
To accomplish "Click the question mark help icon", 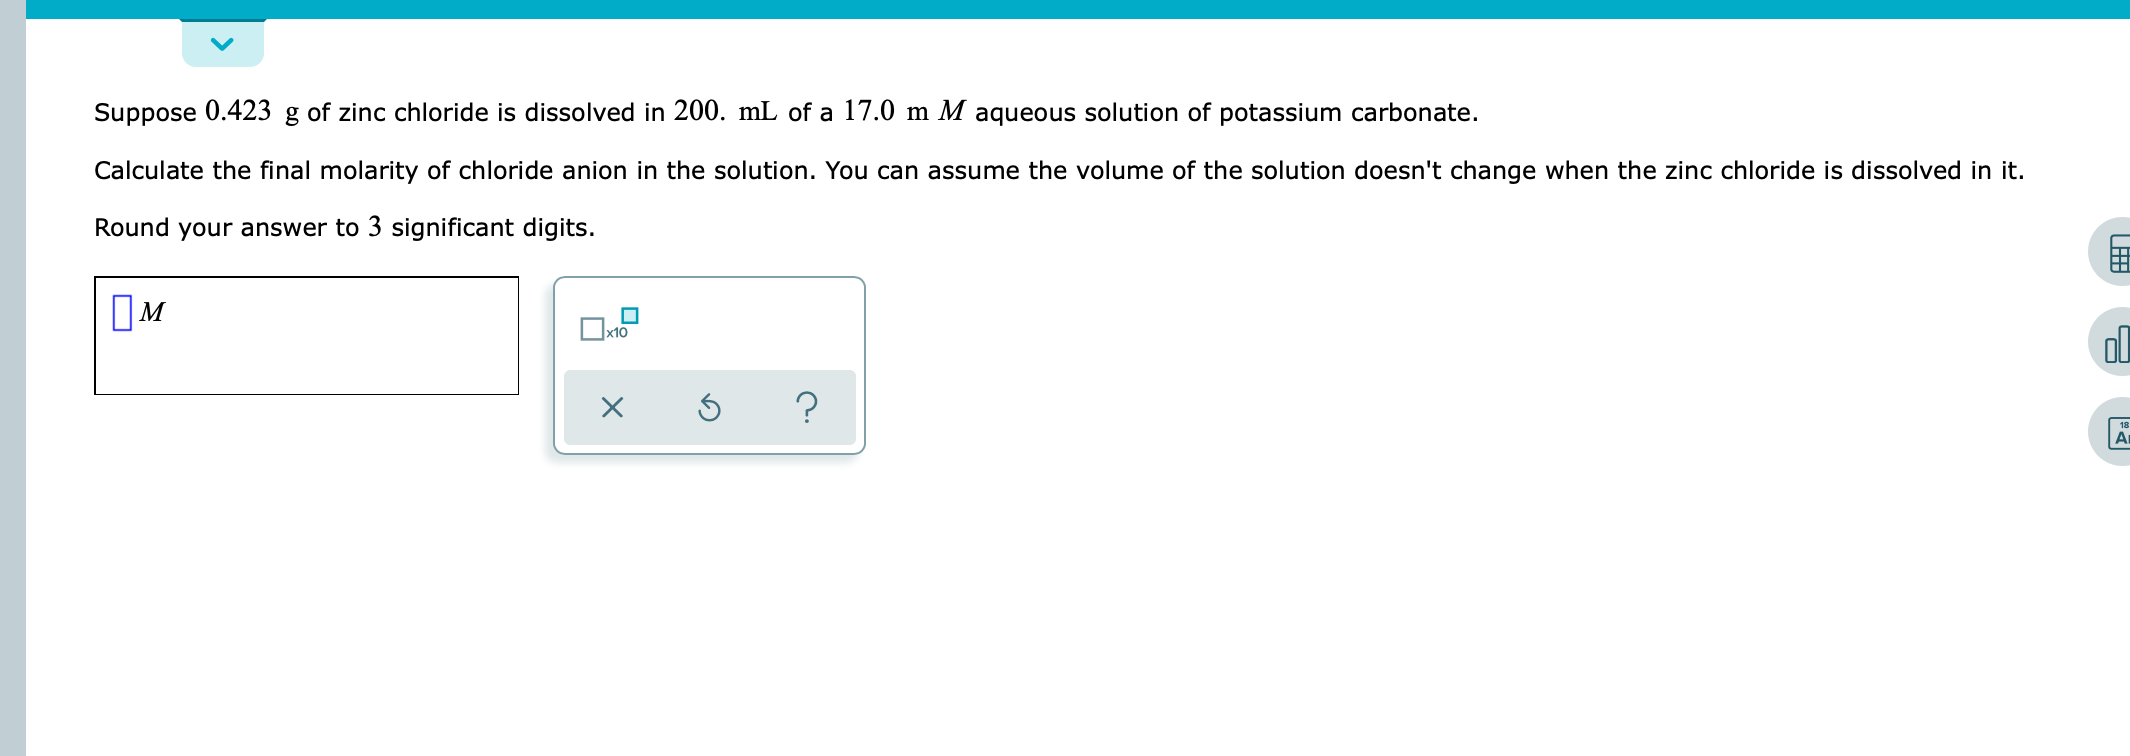I will 806,406.
